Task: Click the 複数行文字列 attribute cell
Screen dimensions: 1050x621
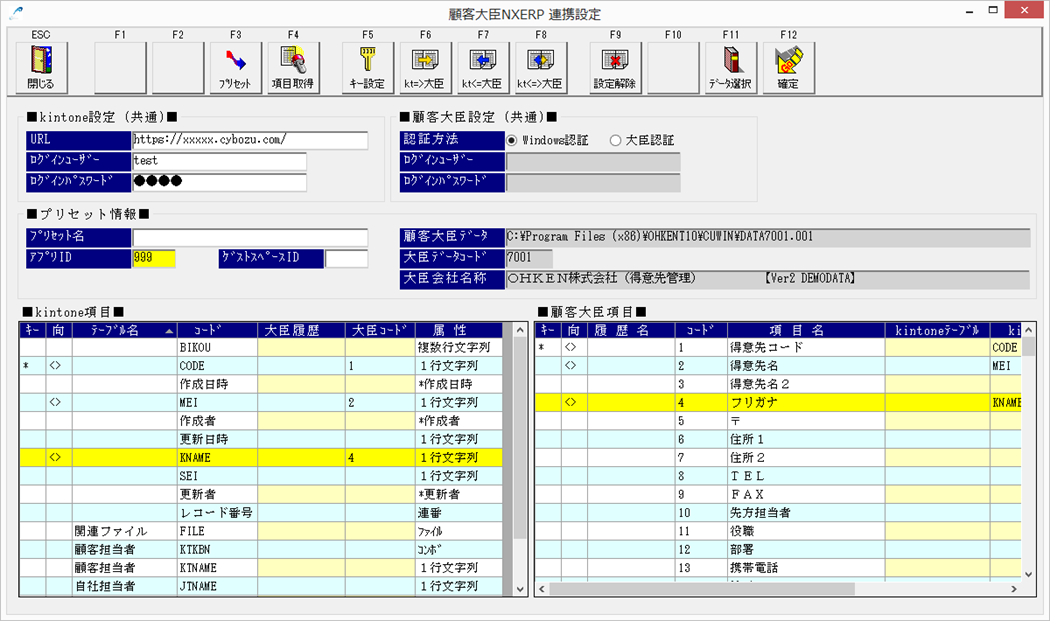Action: pos(459,347)
